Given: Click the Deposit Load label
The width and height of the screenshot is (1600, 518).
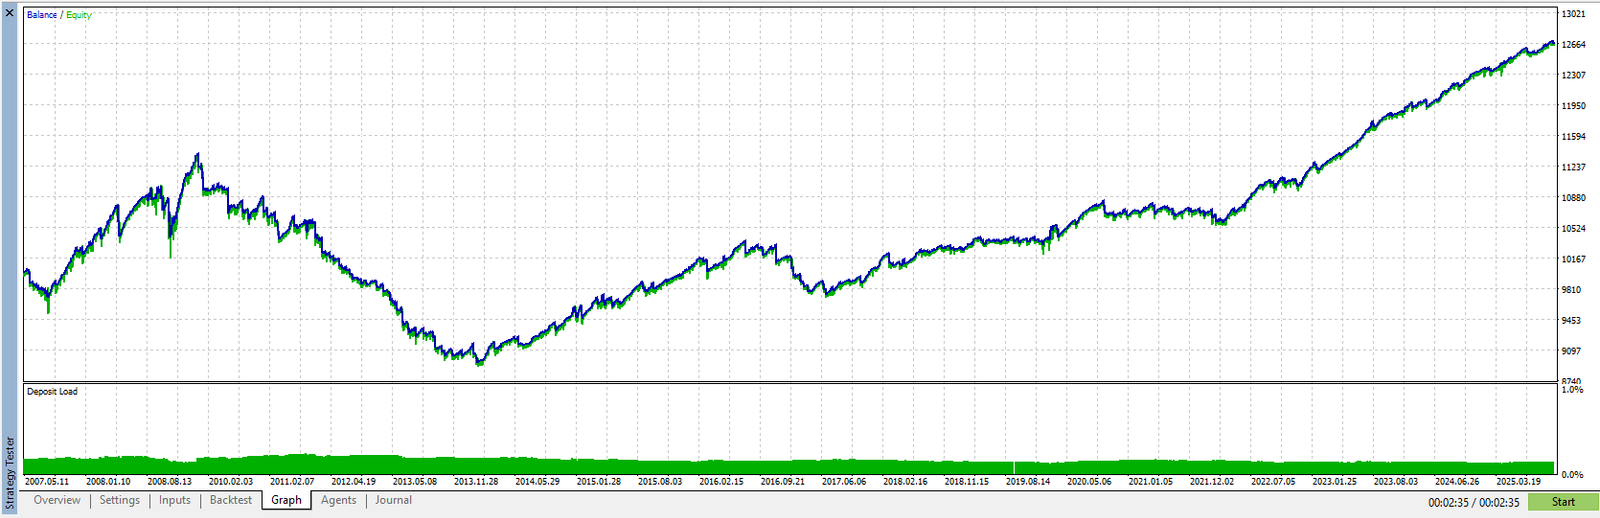Looking at the screenshot, I should 52,391.
